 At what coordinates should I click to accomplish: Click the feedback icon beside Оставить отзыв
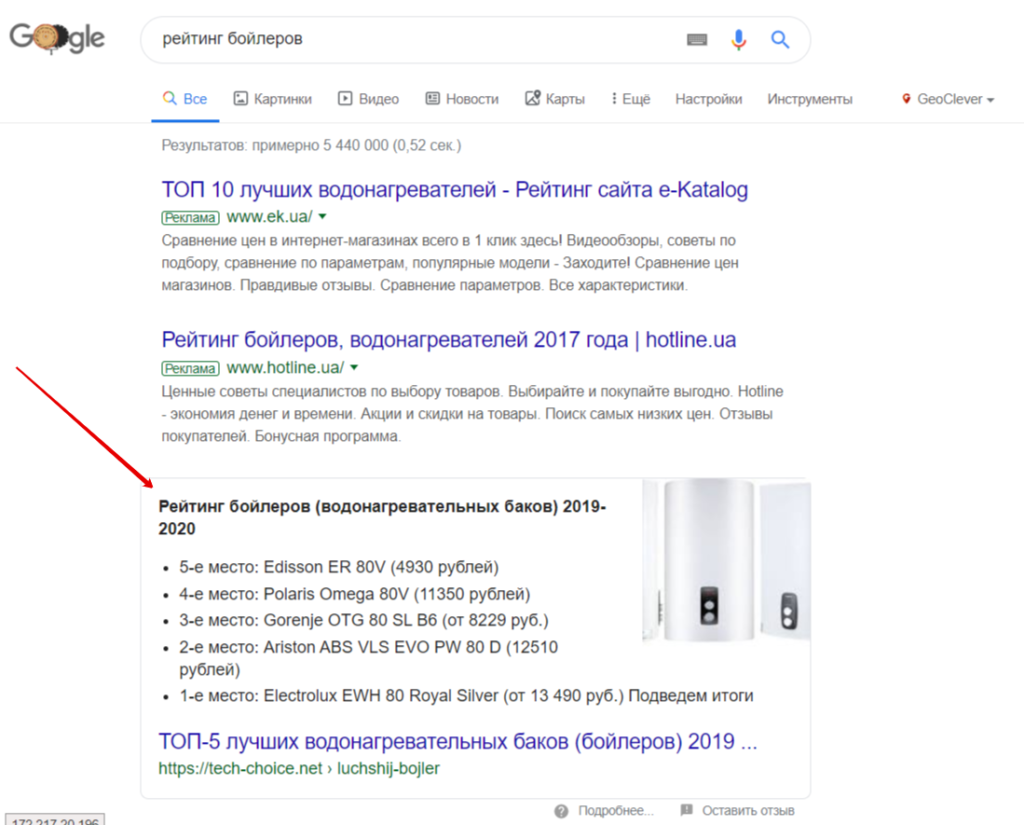pyautogui.click(x=686, y=810)
